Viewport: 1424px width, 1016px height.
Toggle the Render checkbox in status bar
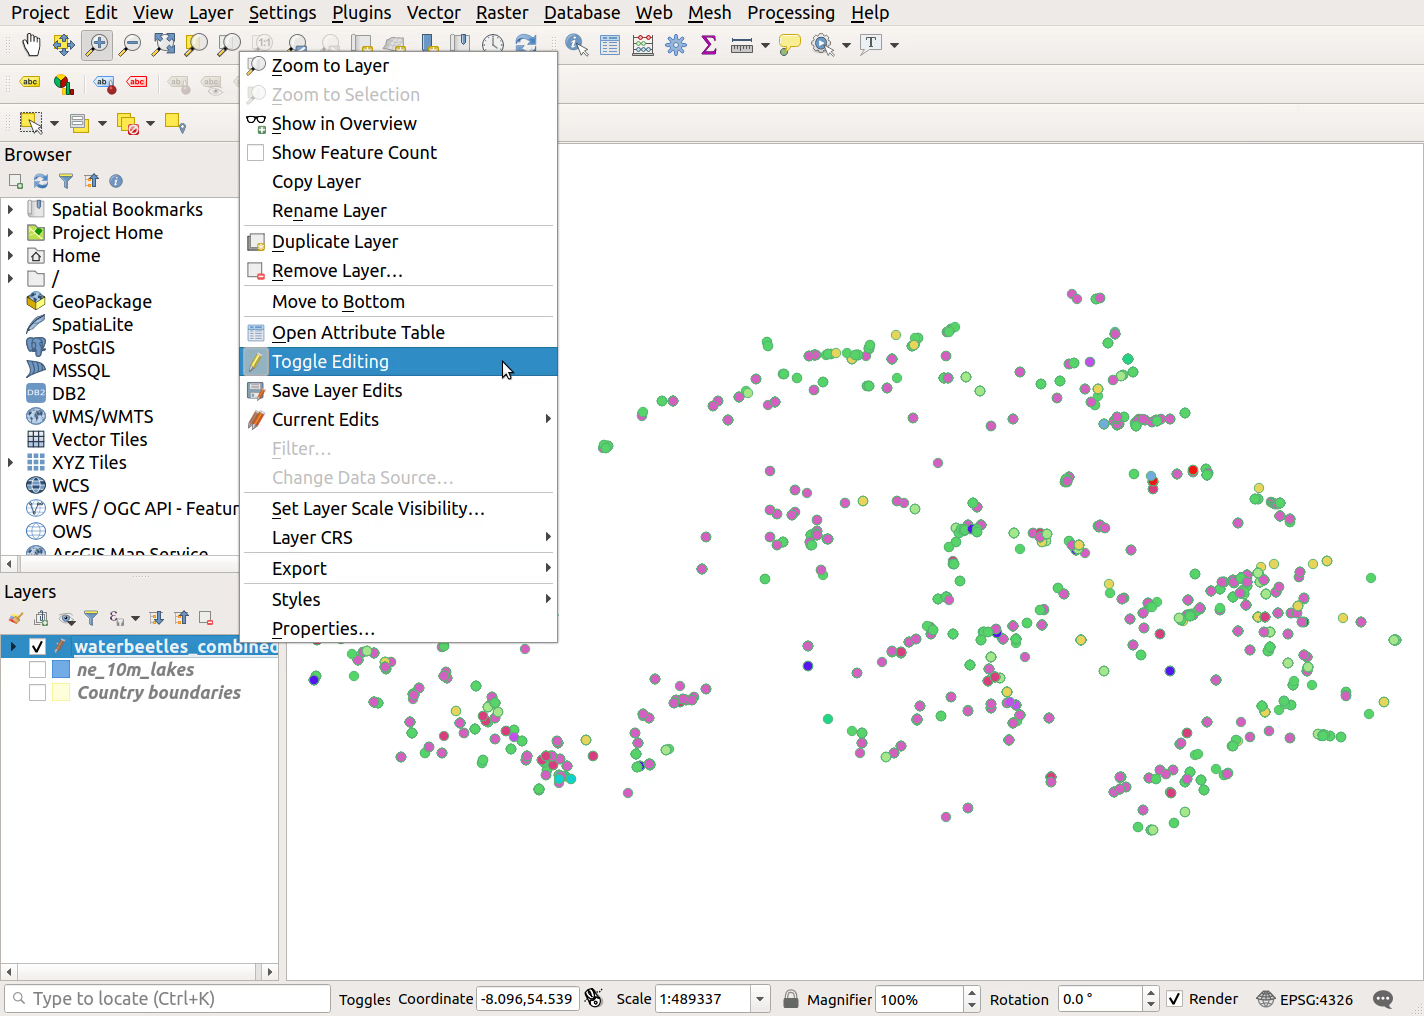point(1175,999)
